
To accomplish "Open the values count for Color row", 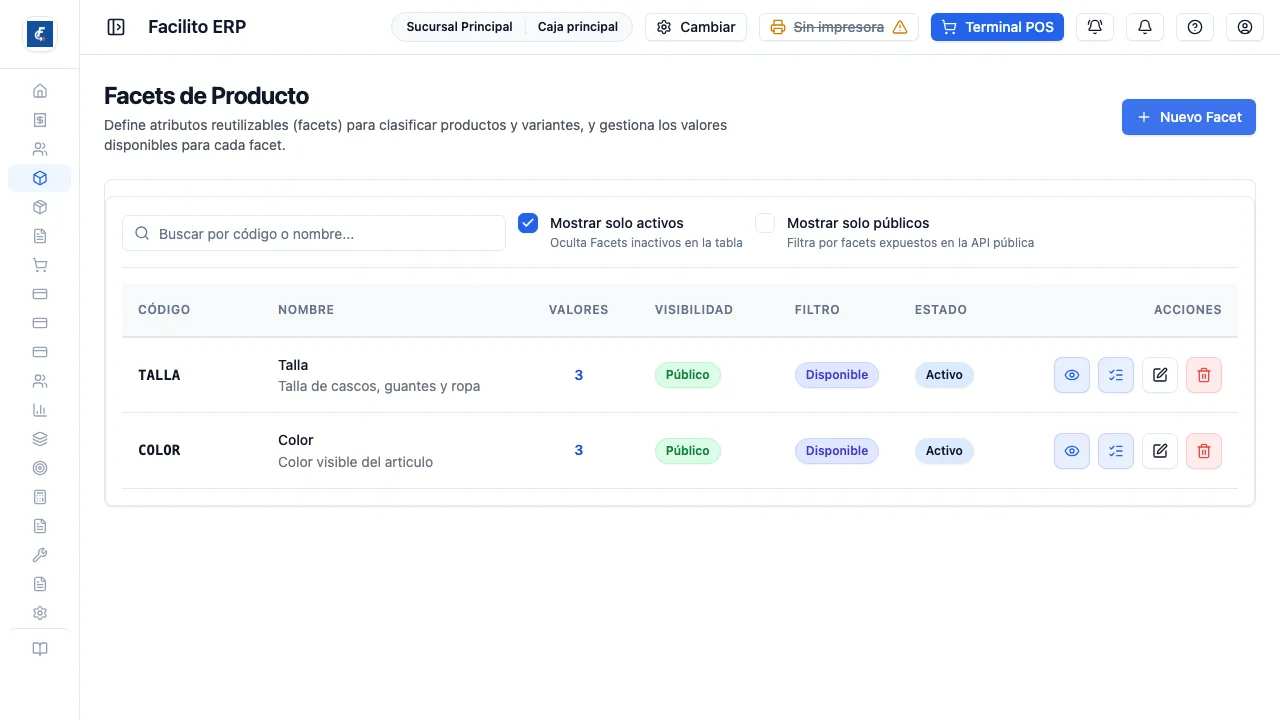I will coord(579,451).
